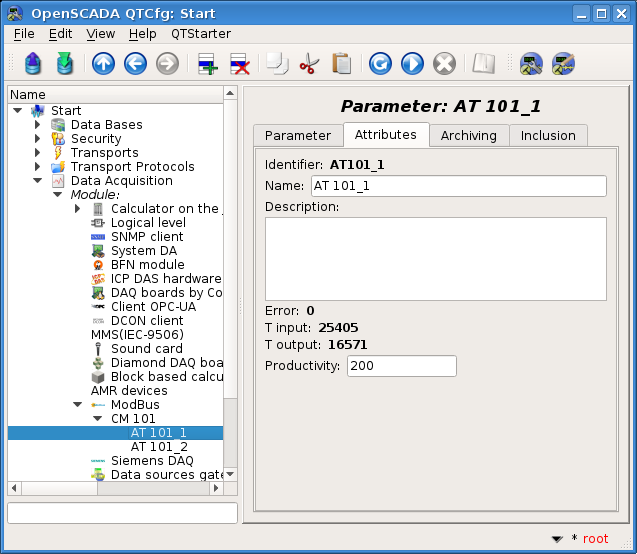
Task: Open the Help menu
Action: pos(143,34)
